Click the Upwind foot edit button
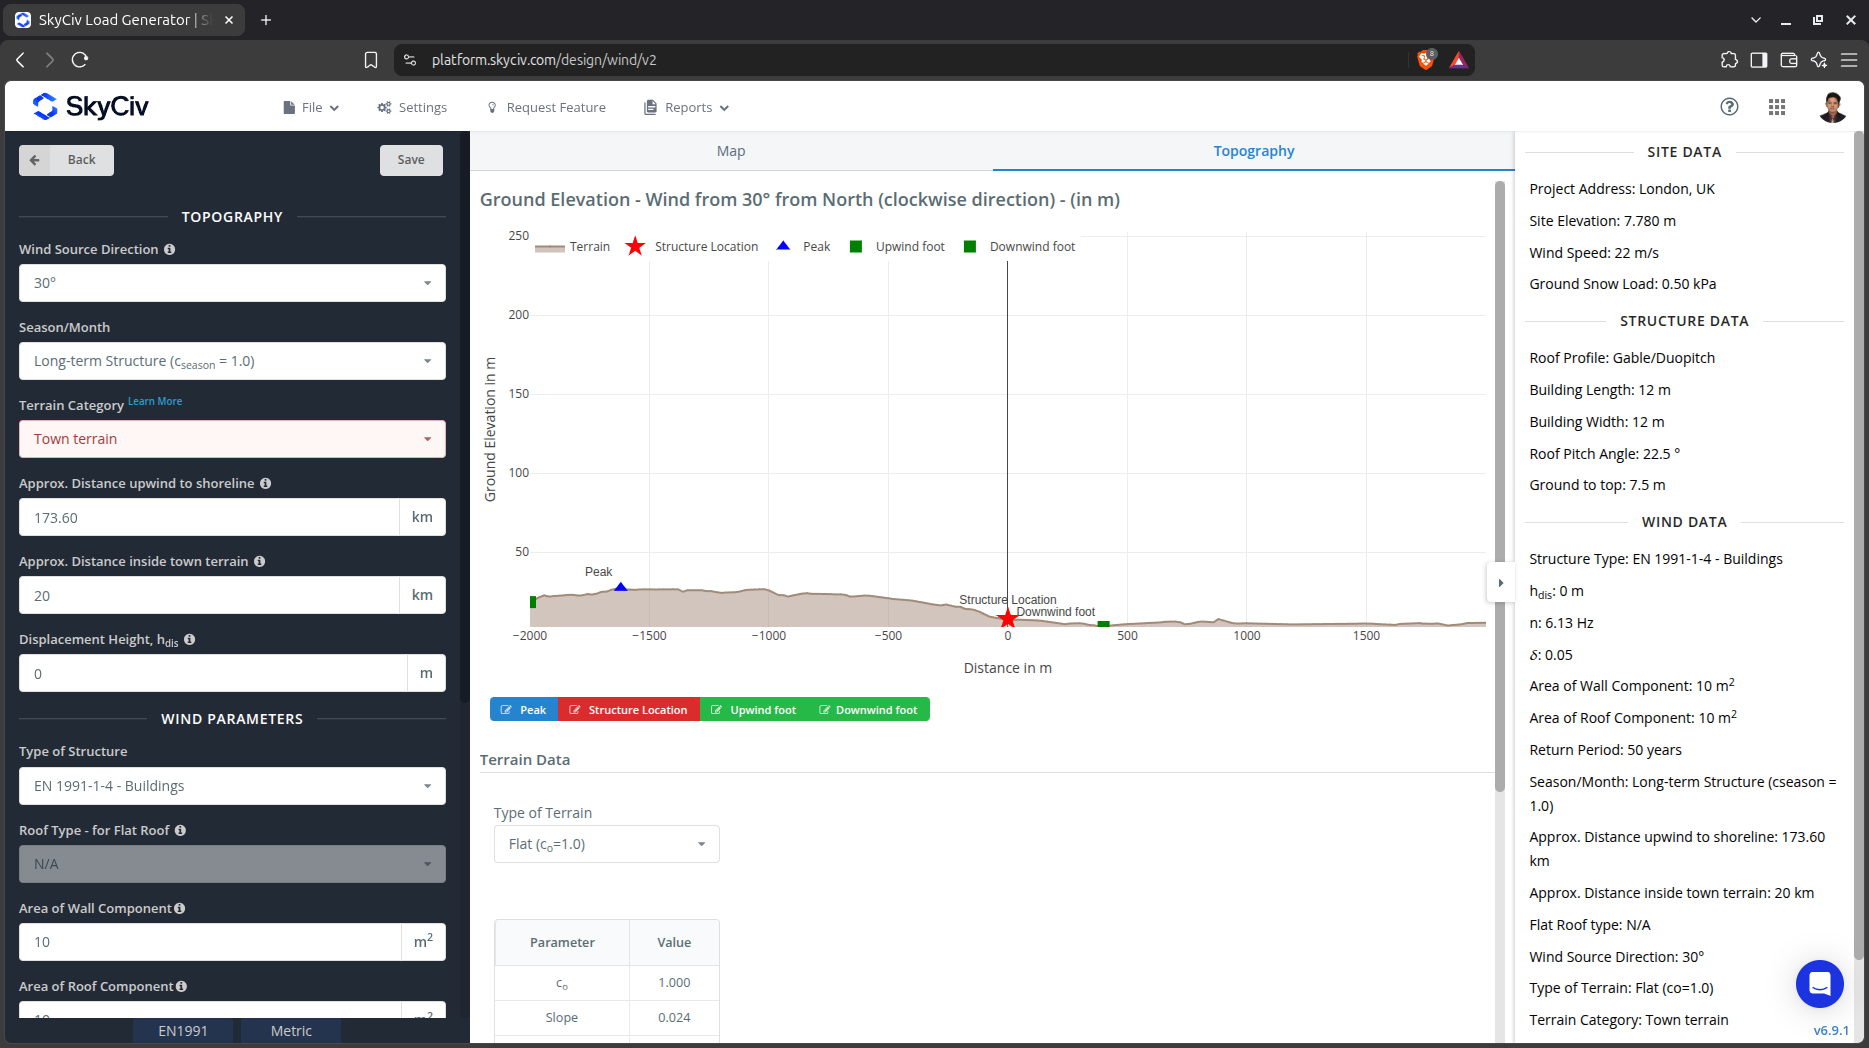The image size is (1869, 1048). [754, 709]
